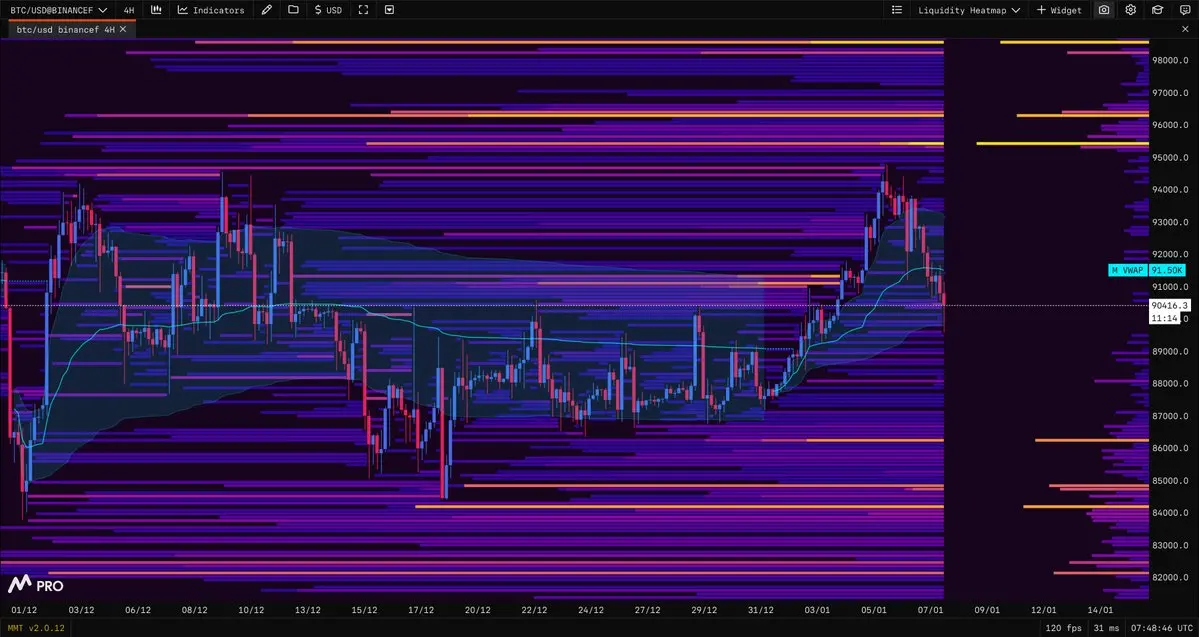Click the 01/12 date axis label
This screenshot has width=1199, height=637.
click(x=24, y=609)
